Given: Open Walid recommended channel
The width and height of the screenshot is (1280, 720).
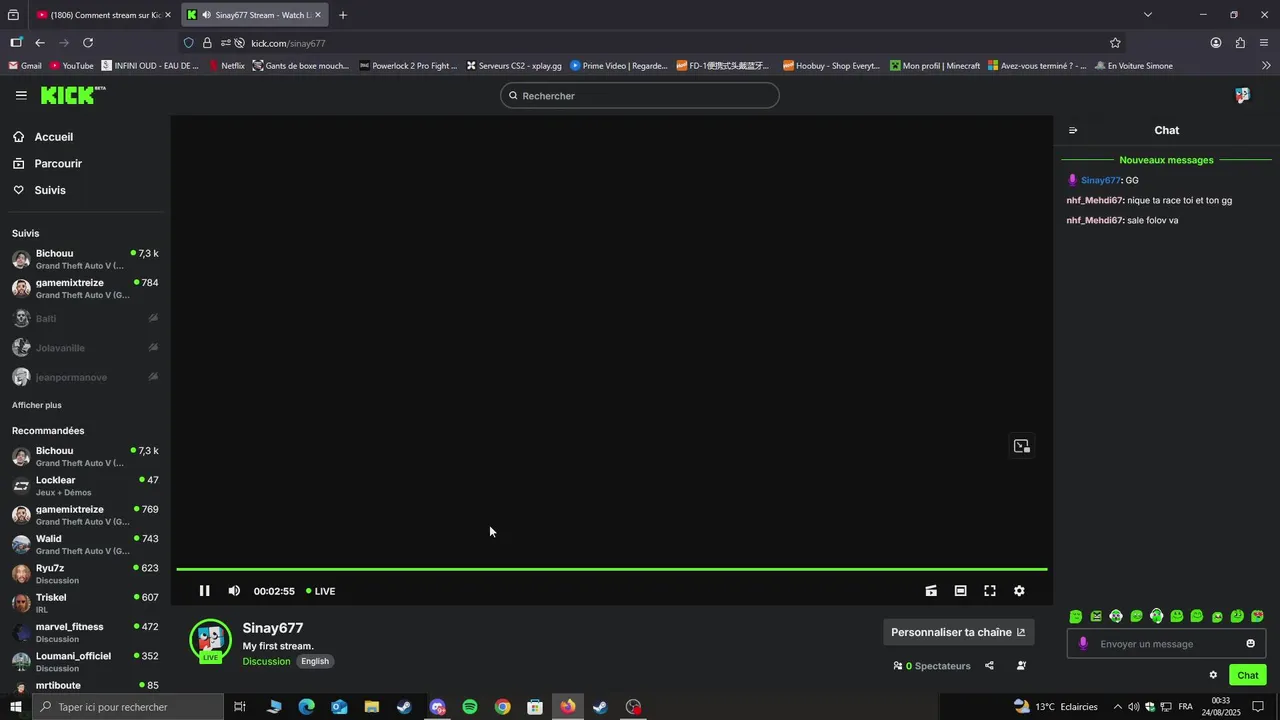Looking at the screenshot, I should pyautogui.click(x=85, y=545).
